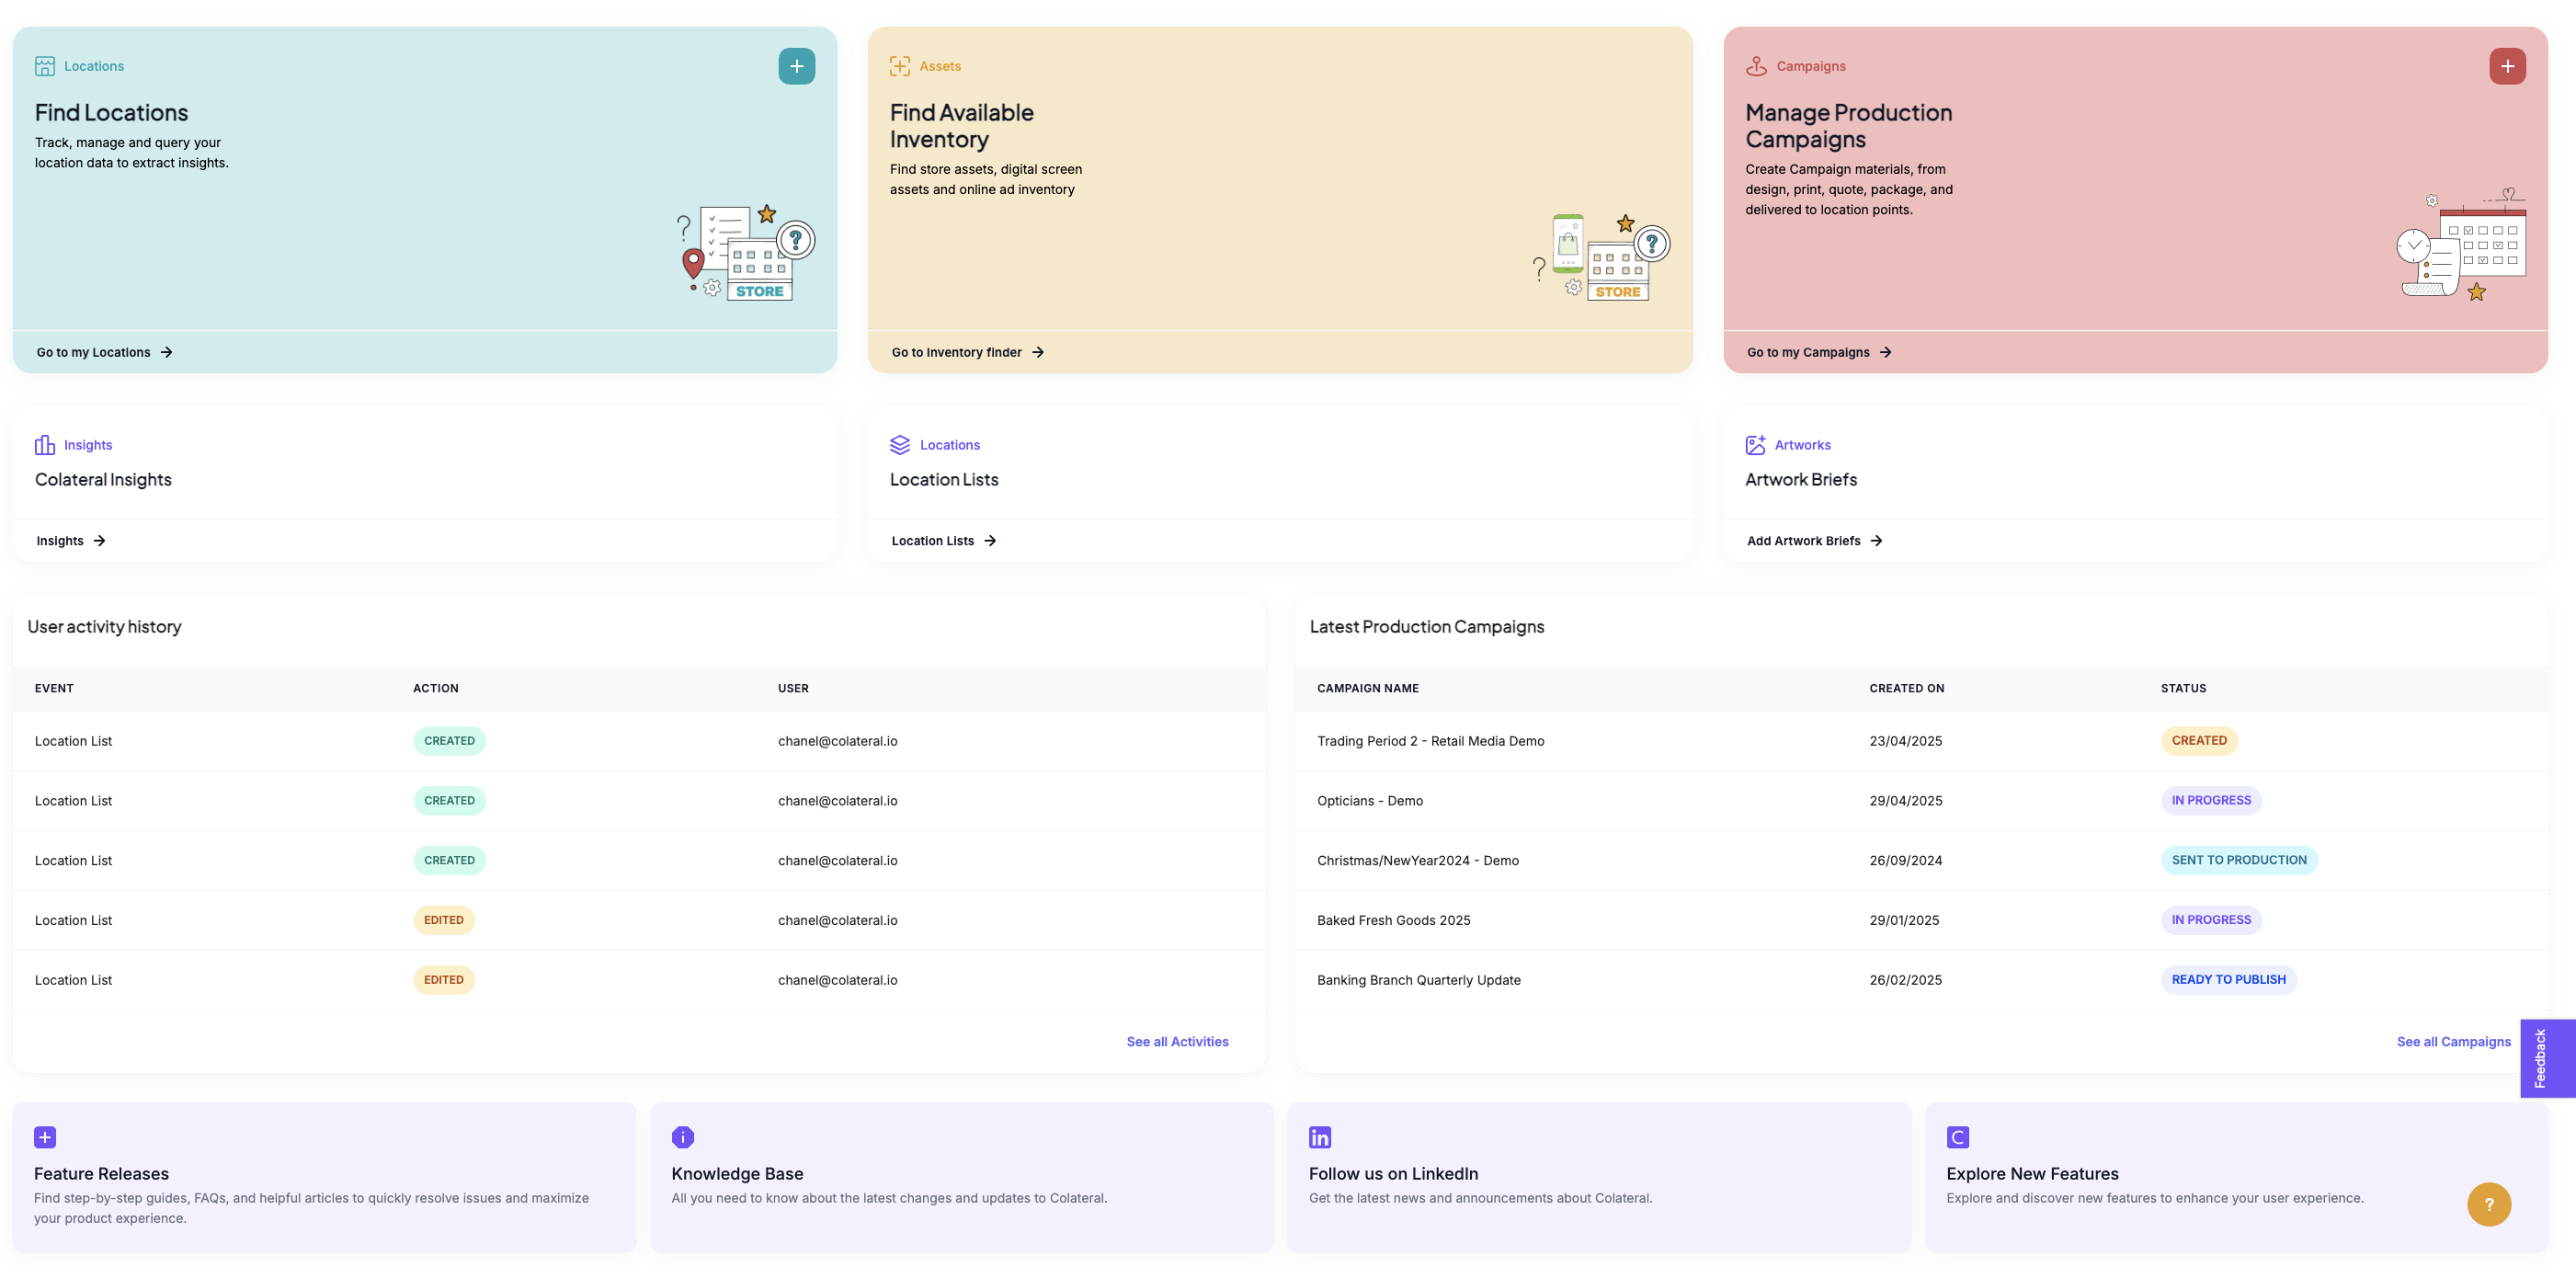Click the LinkedIn icon

[x=1319, y=1137]
